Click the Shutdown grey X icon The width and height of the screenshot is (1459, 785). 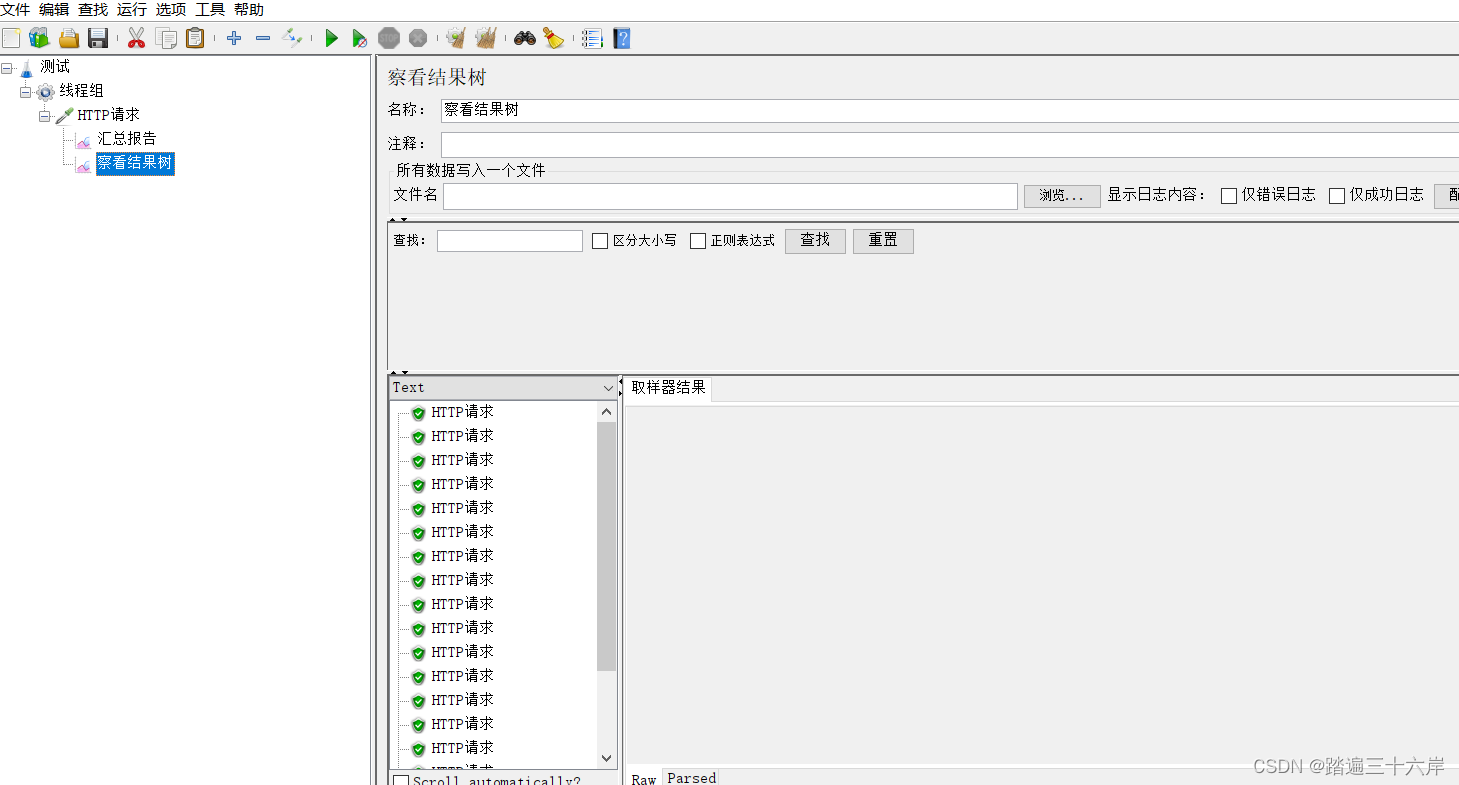pos(418,39)
